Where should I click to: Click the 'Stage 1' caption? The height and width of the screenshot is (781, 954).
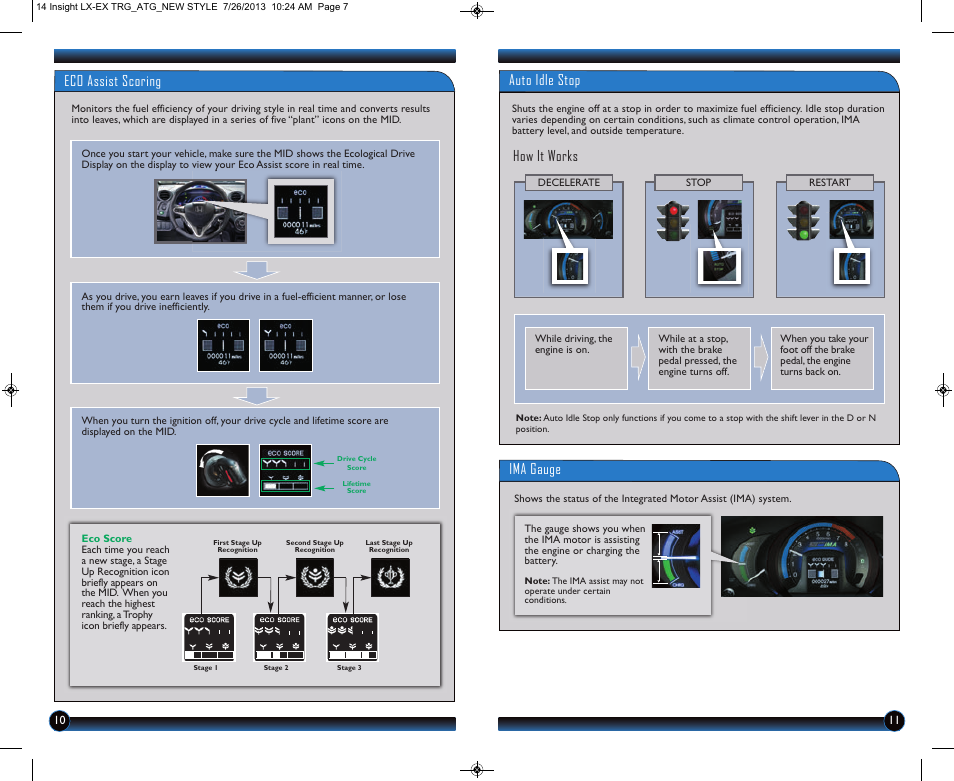click(x=206, y=667)
